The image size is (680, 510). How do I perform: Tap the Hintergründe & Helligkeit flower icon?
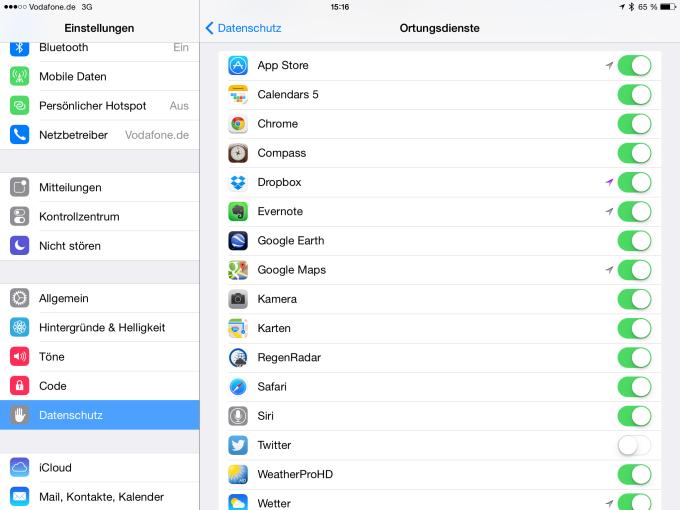[20, 327]
